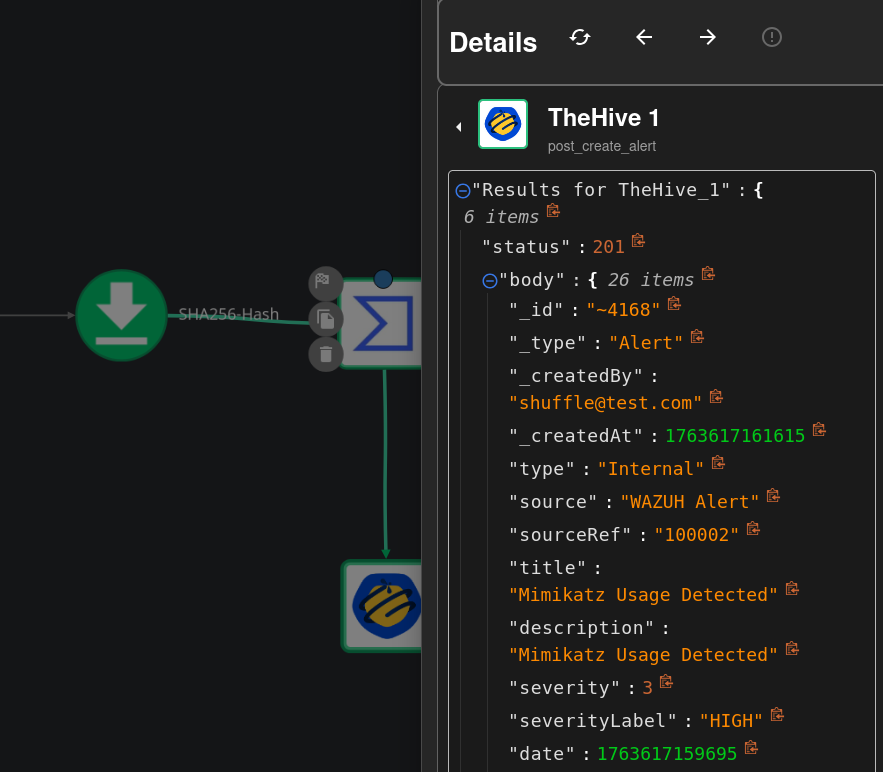Click the TheHive 1 app logo in Details
883x772 pixels.
503,125
